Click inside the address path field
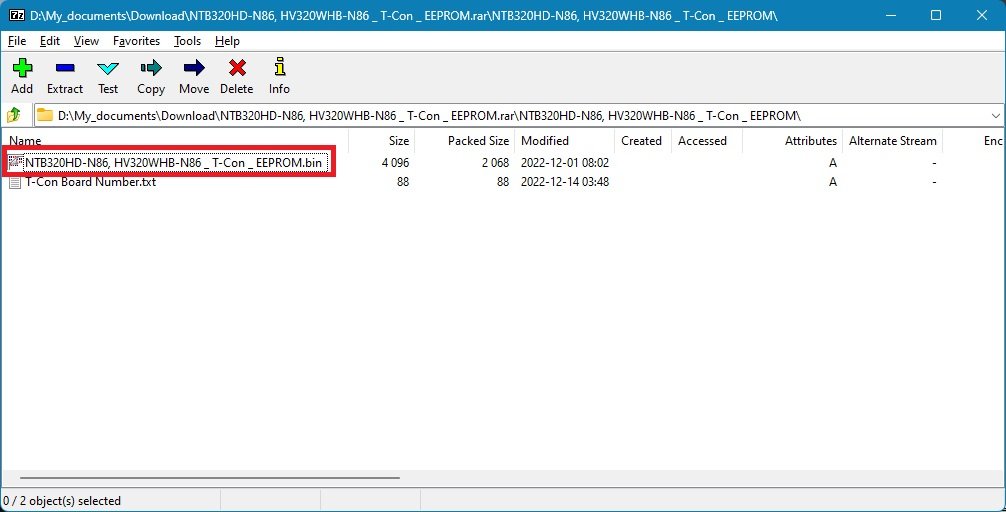This screenshot has height=512, width=1006. [500, 115]
